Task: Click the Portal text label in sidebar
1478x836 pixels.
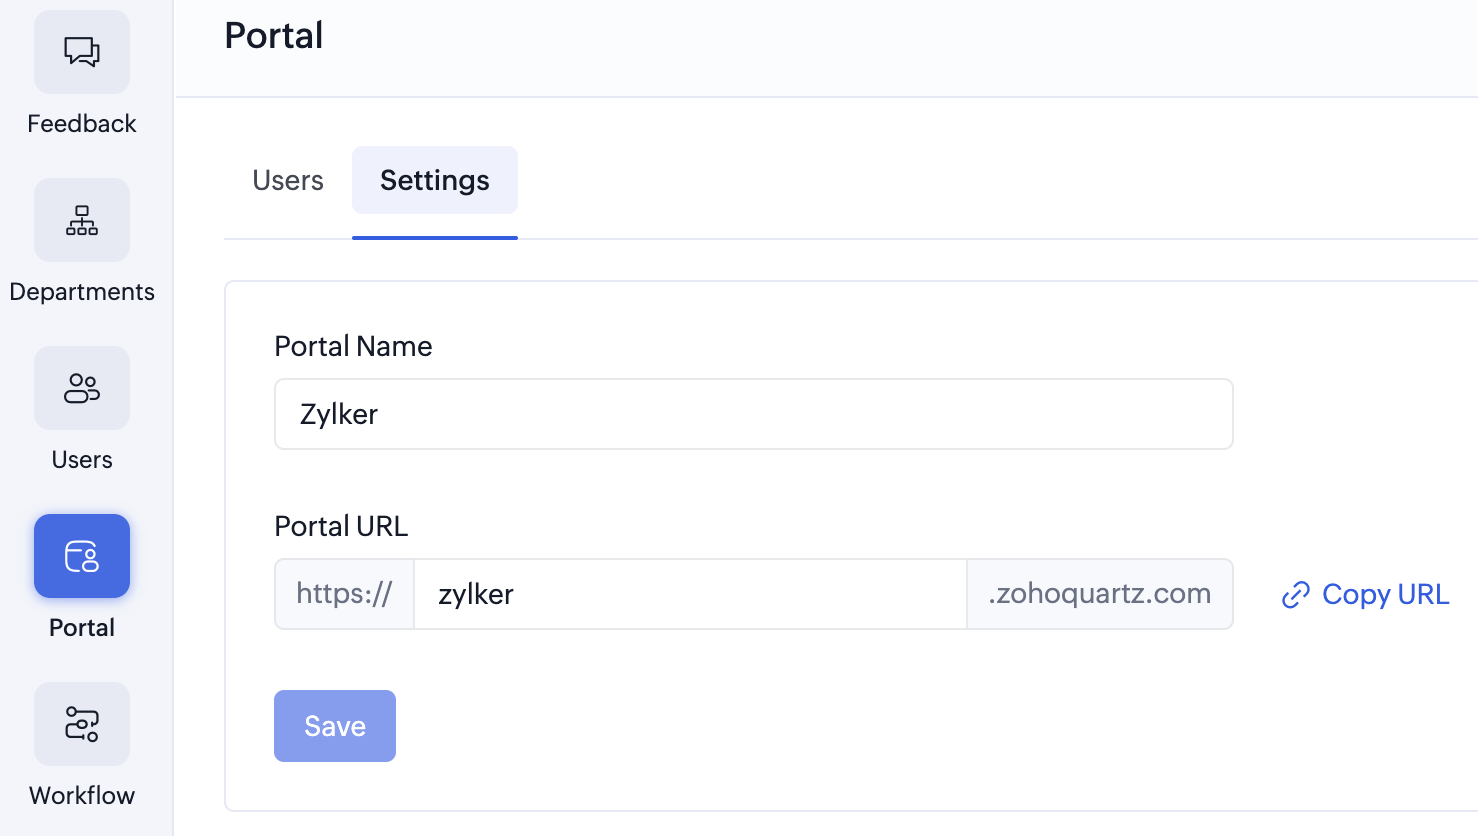Action: [x=82, y=628]
